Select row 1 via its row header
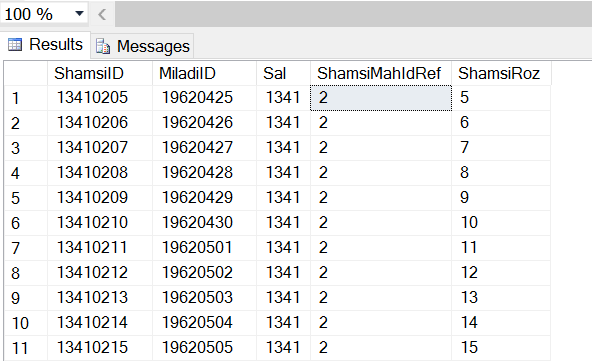 click(26, 98)
